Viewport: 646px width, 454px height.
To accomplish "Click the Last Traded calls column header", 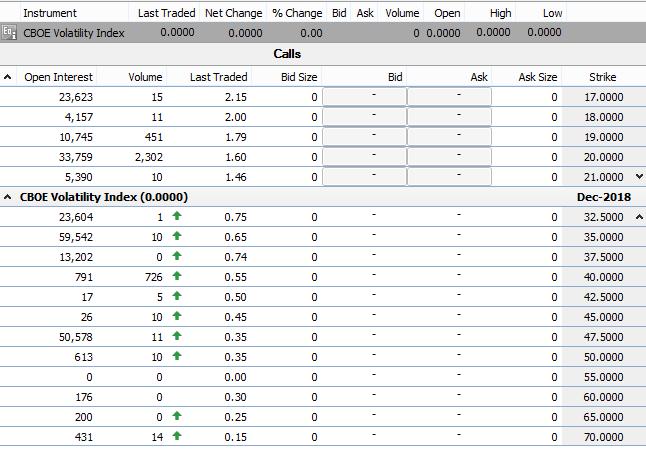I will tap(218, 77).
